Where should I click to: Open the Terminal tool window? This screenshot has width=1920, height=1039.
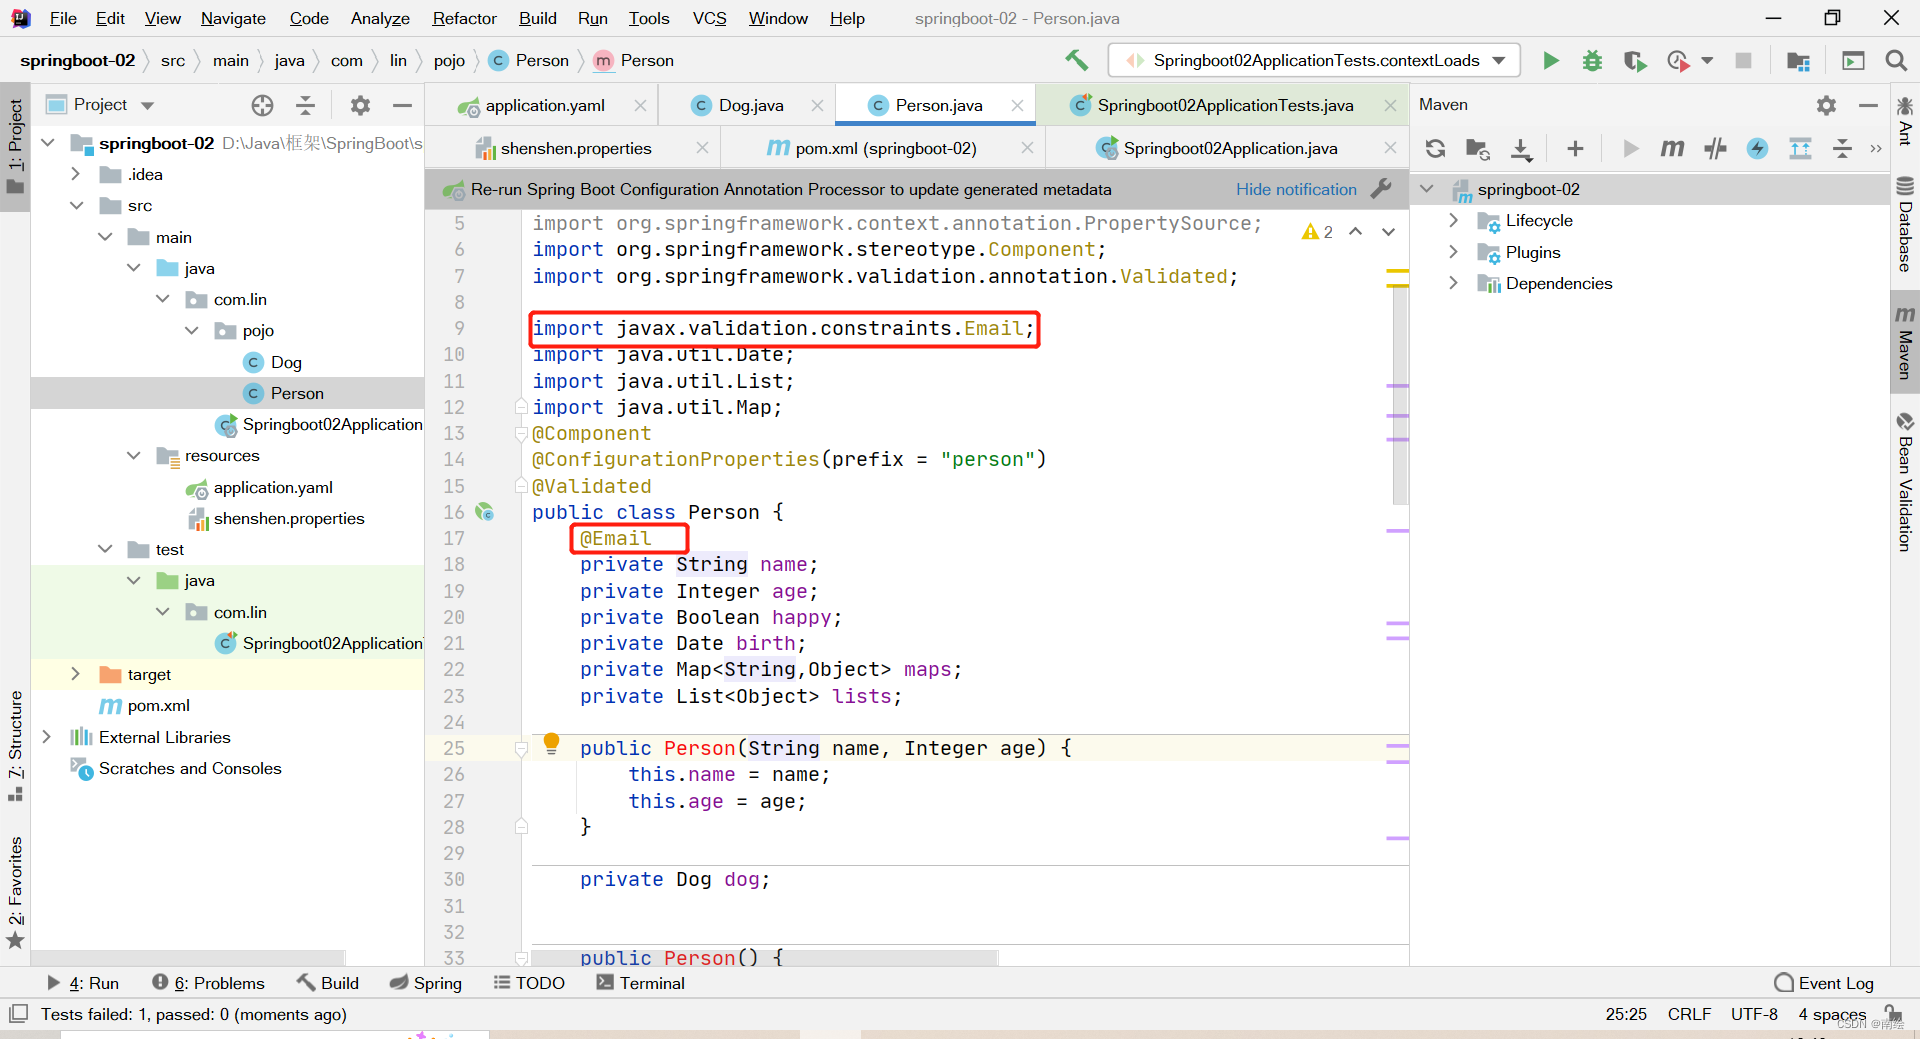click(641, 983)
